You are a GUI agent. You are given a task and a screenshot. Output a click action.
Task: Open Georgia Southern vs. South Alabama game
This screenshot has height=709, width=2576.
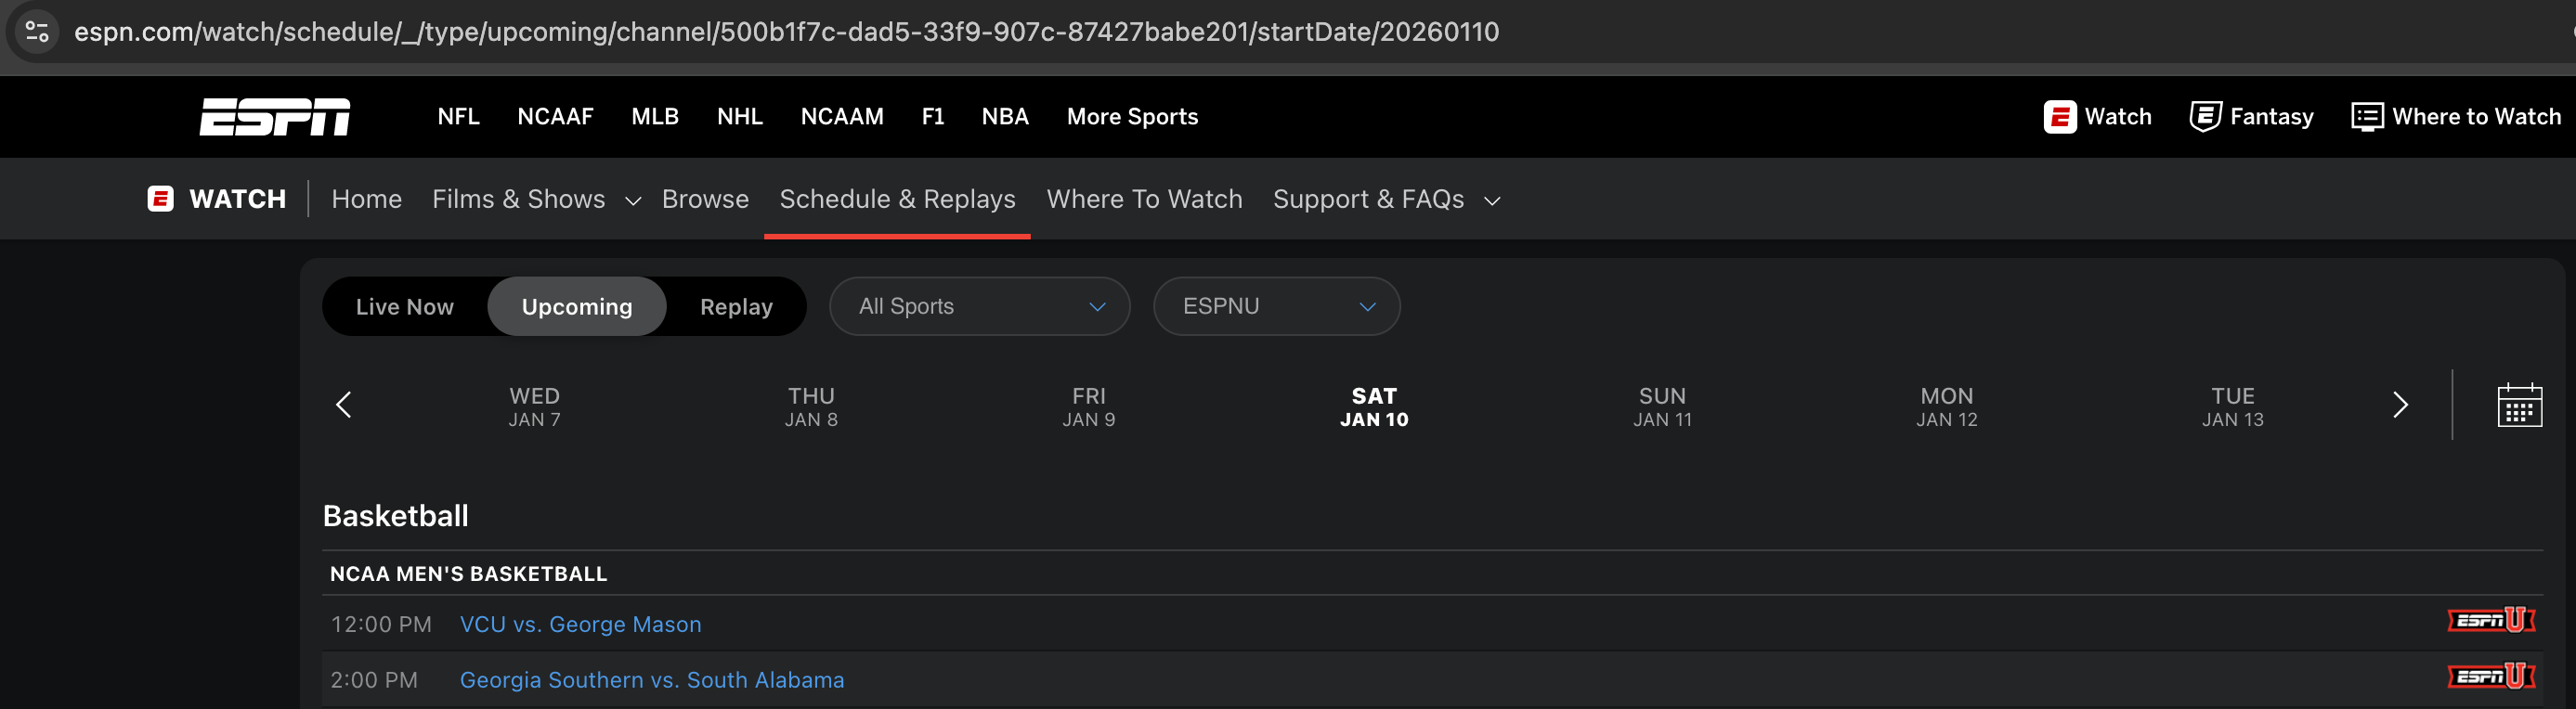(x=651, y=681)
